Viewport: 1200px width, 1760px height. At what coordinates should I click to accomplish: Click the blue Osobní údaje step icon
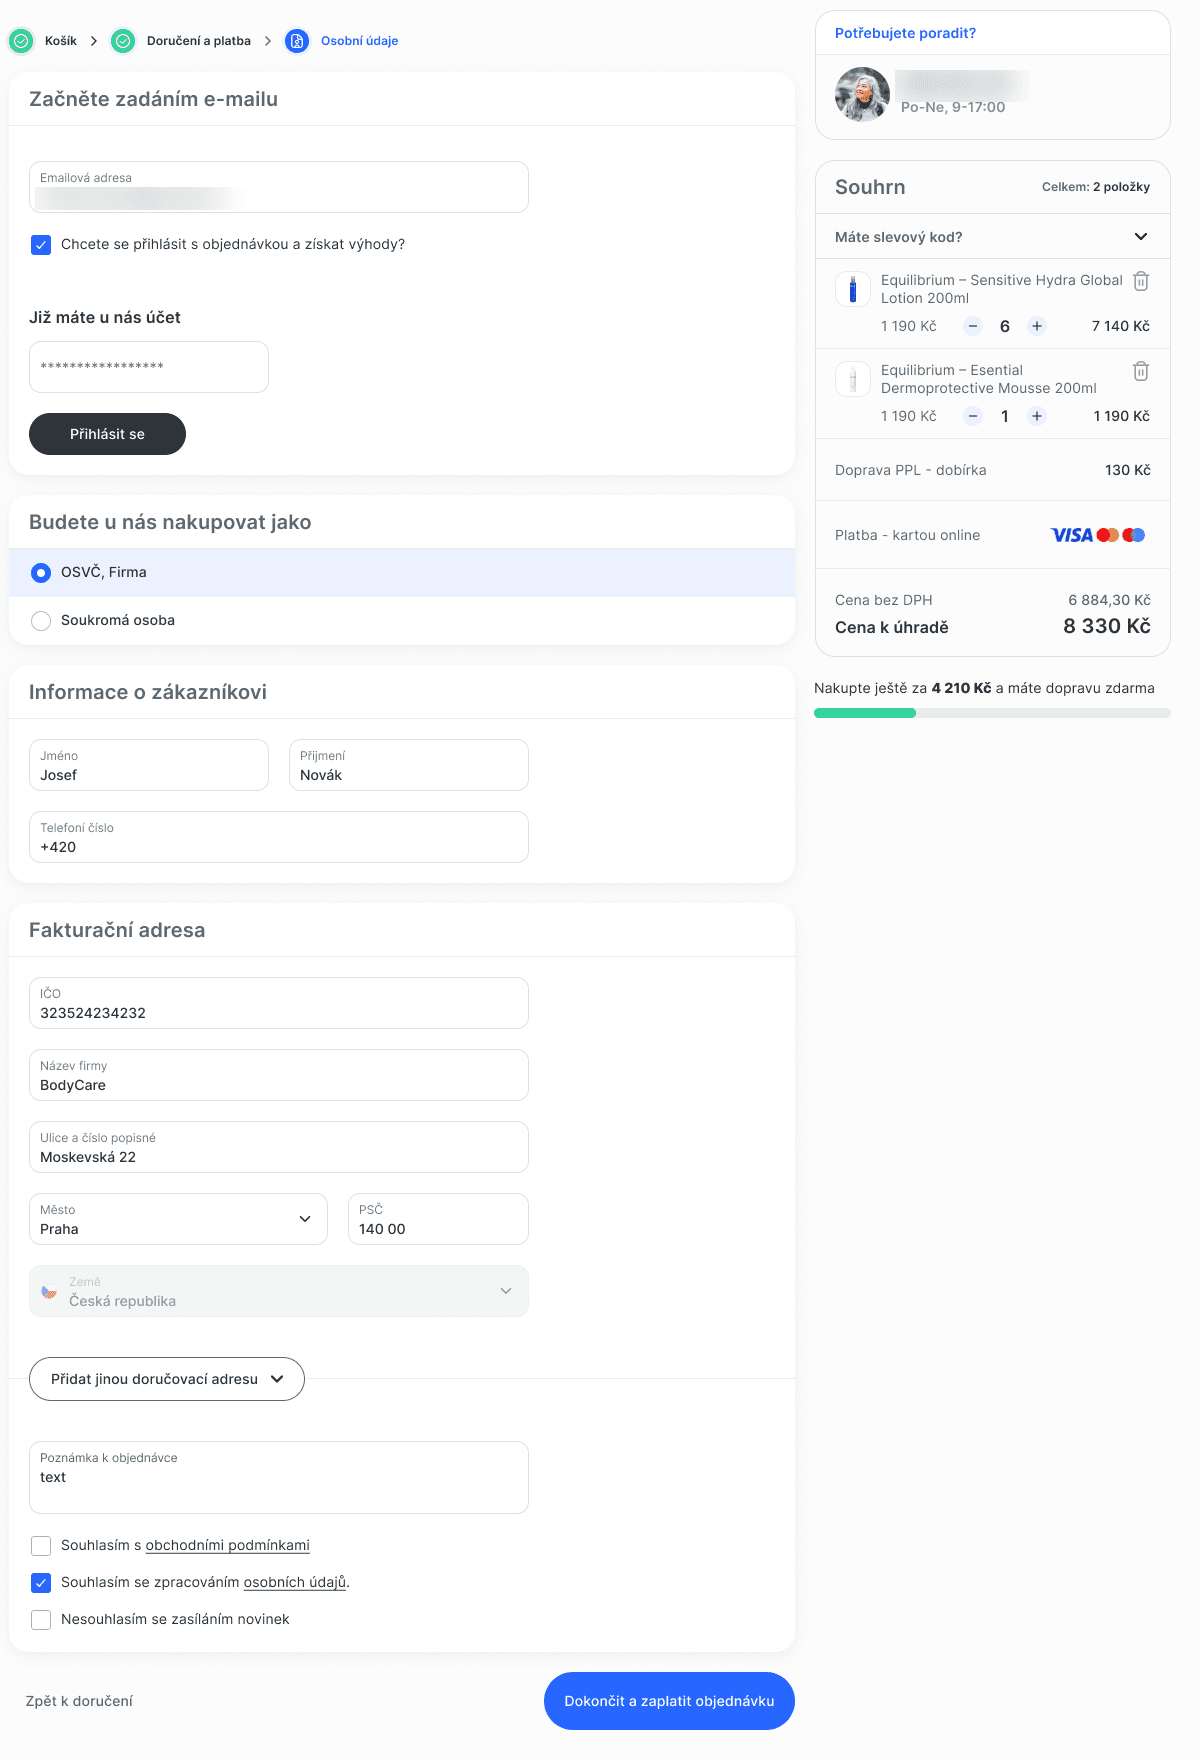click(297, 41)
